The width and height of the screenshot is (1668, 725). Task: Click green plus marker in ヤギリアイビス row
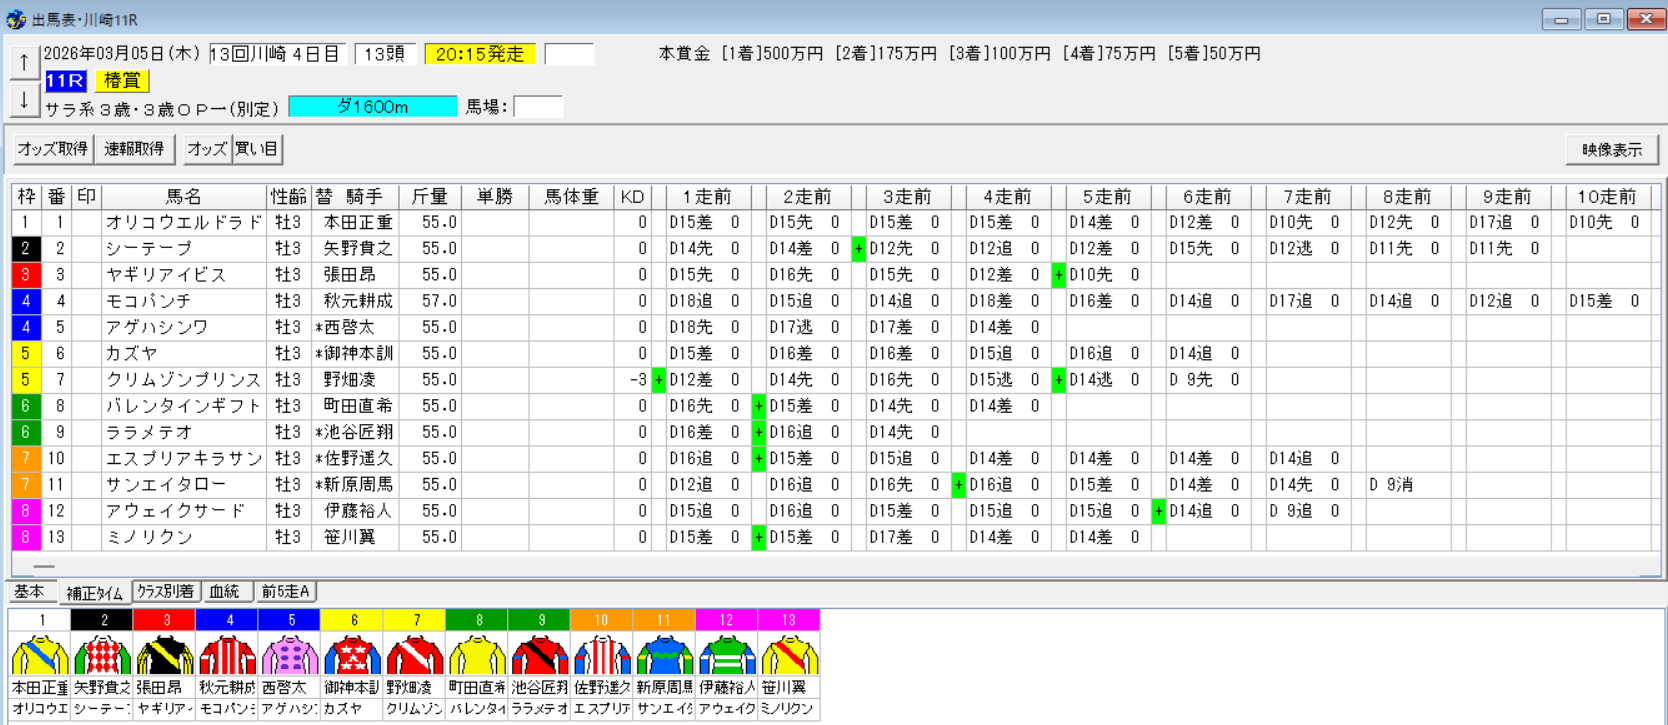pyautogui.click(x=1058, y=275)
